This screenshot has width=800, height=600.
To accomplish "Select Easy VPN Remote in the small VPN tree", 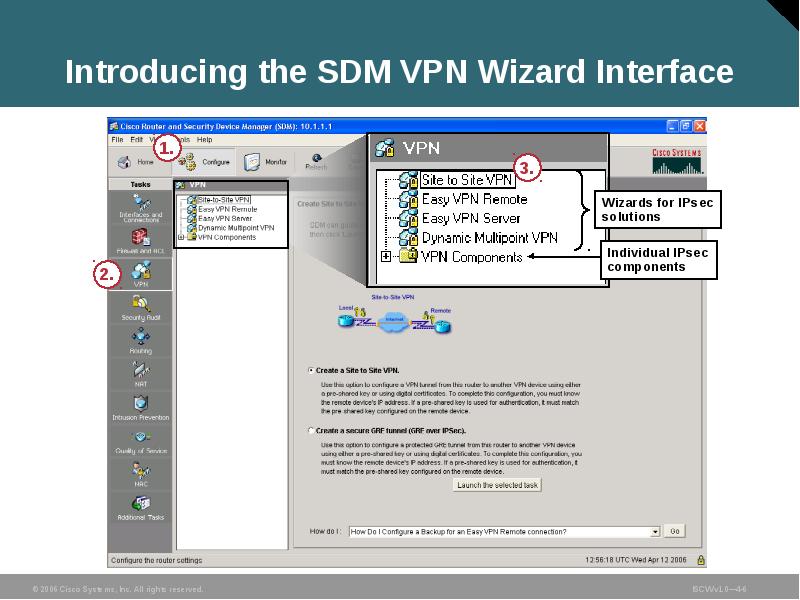I will point(228,209).
